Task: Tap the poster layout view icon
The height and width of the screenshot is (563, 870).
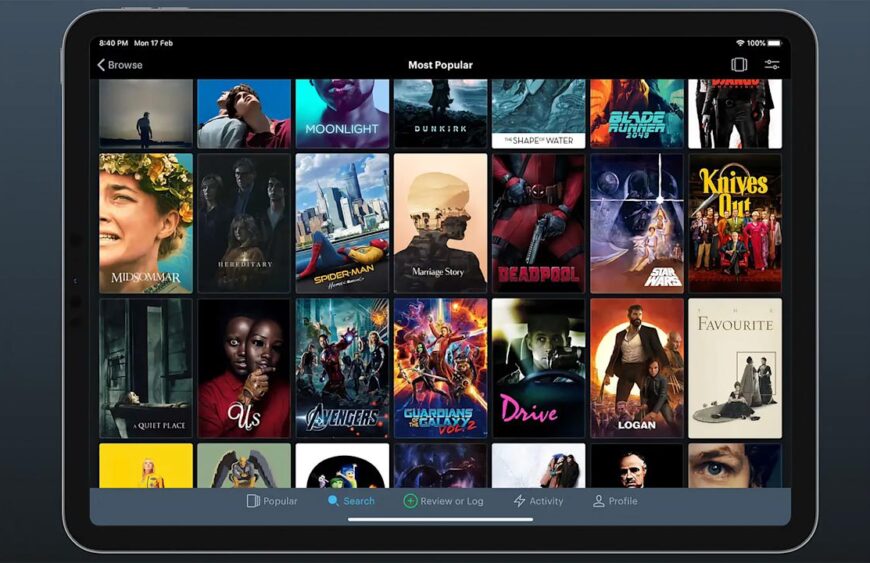Action: pyautogui.click(x=739, y=64)
